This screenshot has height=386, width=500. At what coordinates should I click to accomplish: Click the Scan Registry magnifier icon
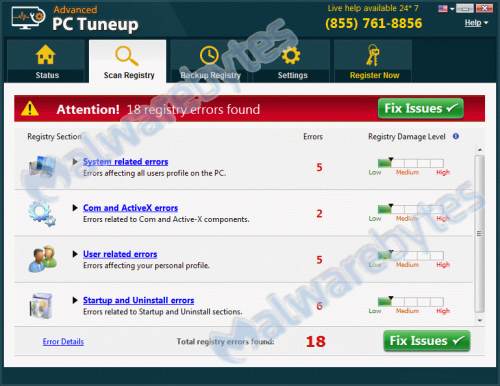127,56
